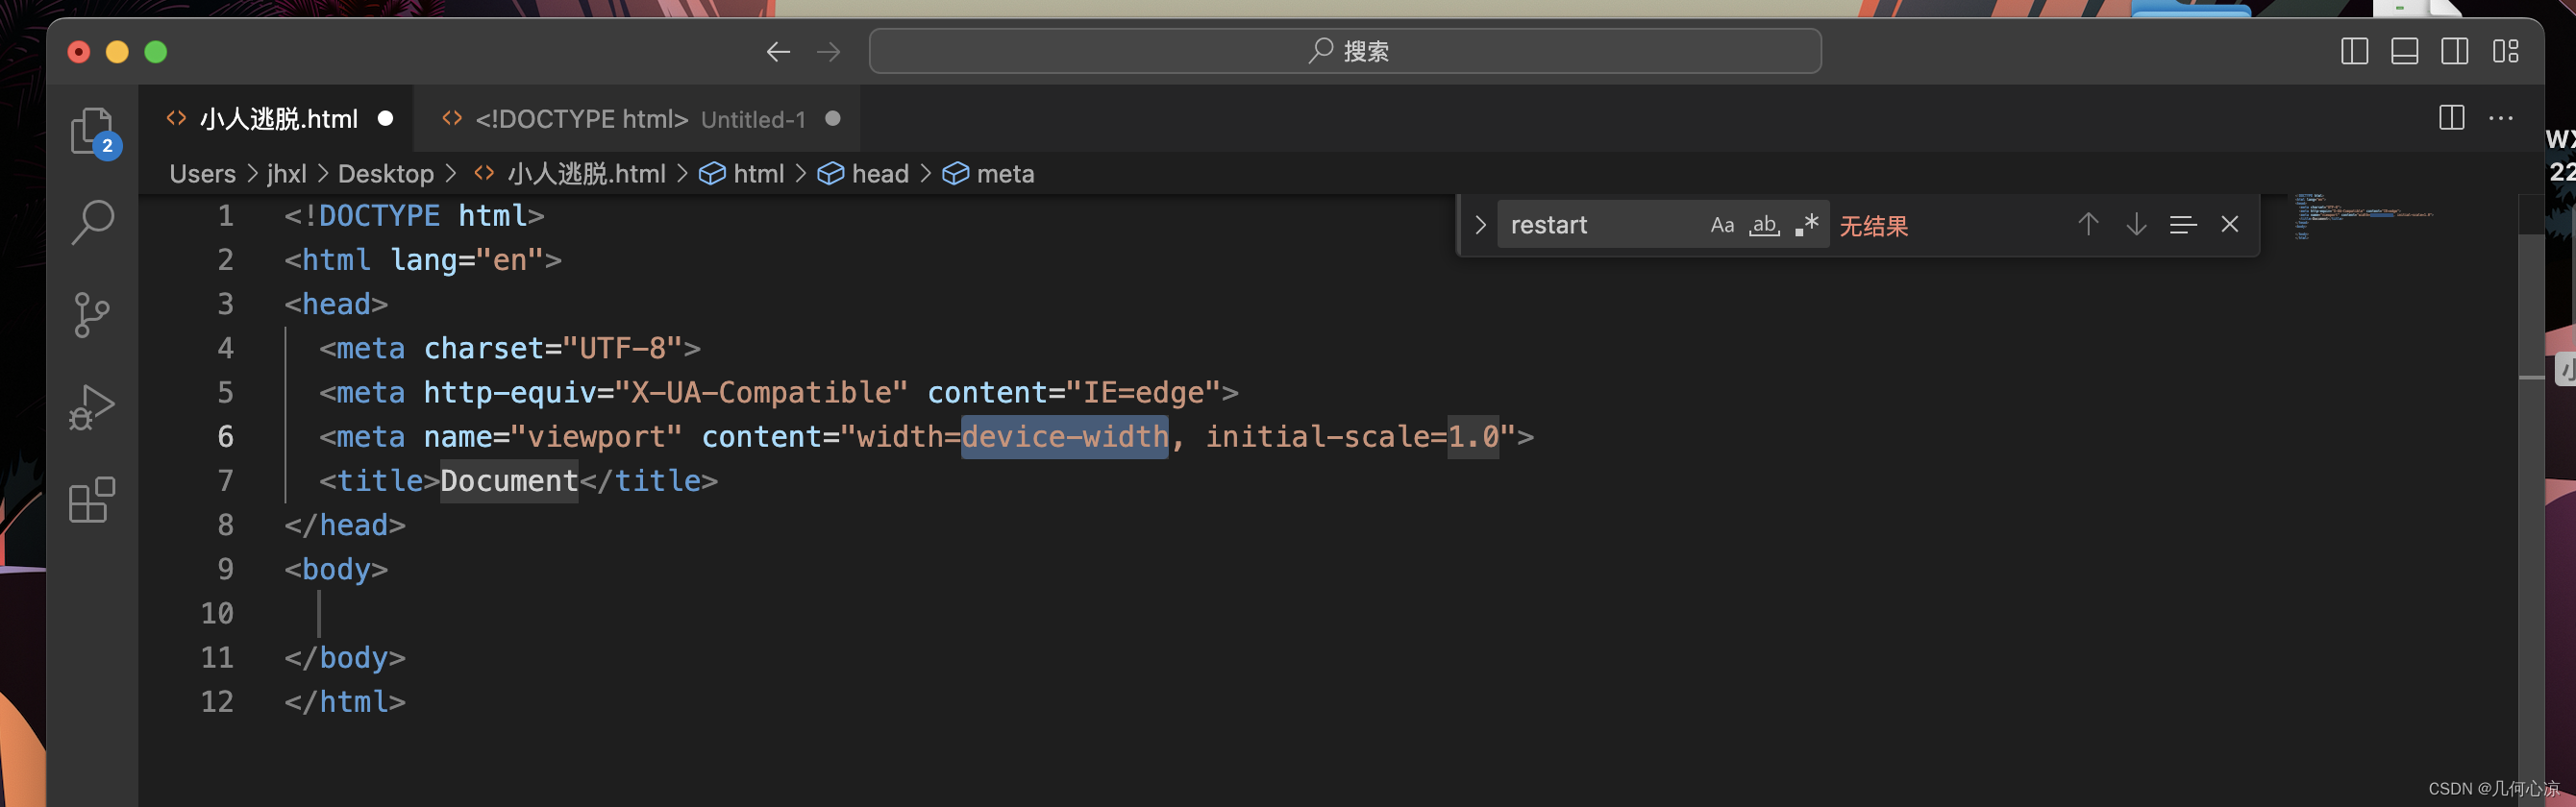Click the highlighted device-width text

1065,437
